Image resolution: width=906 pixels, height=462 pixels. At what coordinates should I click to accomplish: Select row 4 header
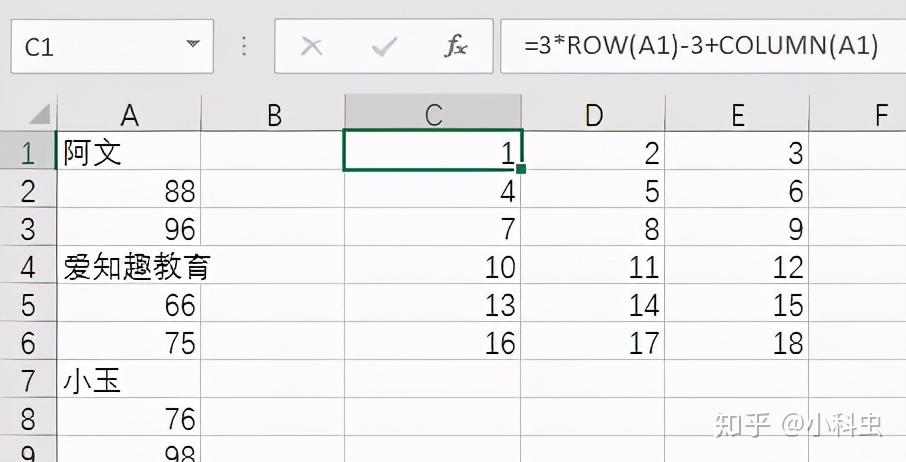pos(28,265)
